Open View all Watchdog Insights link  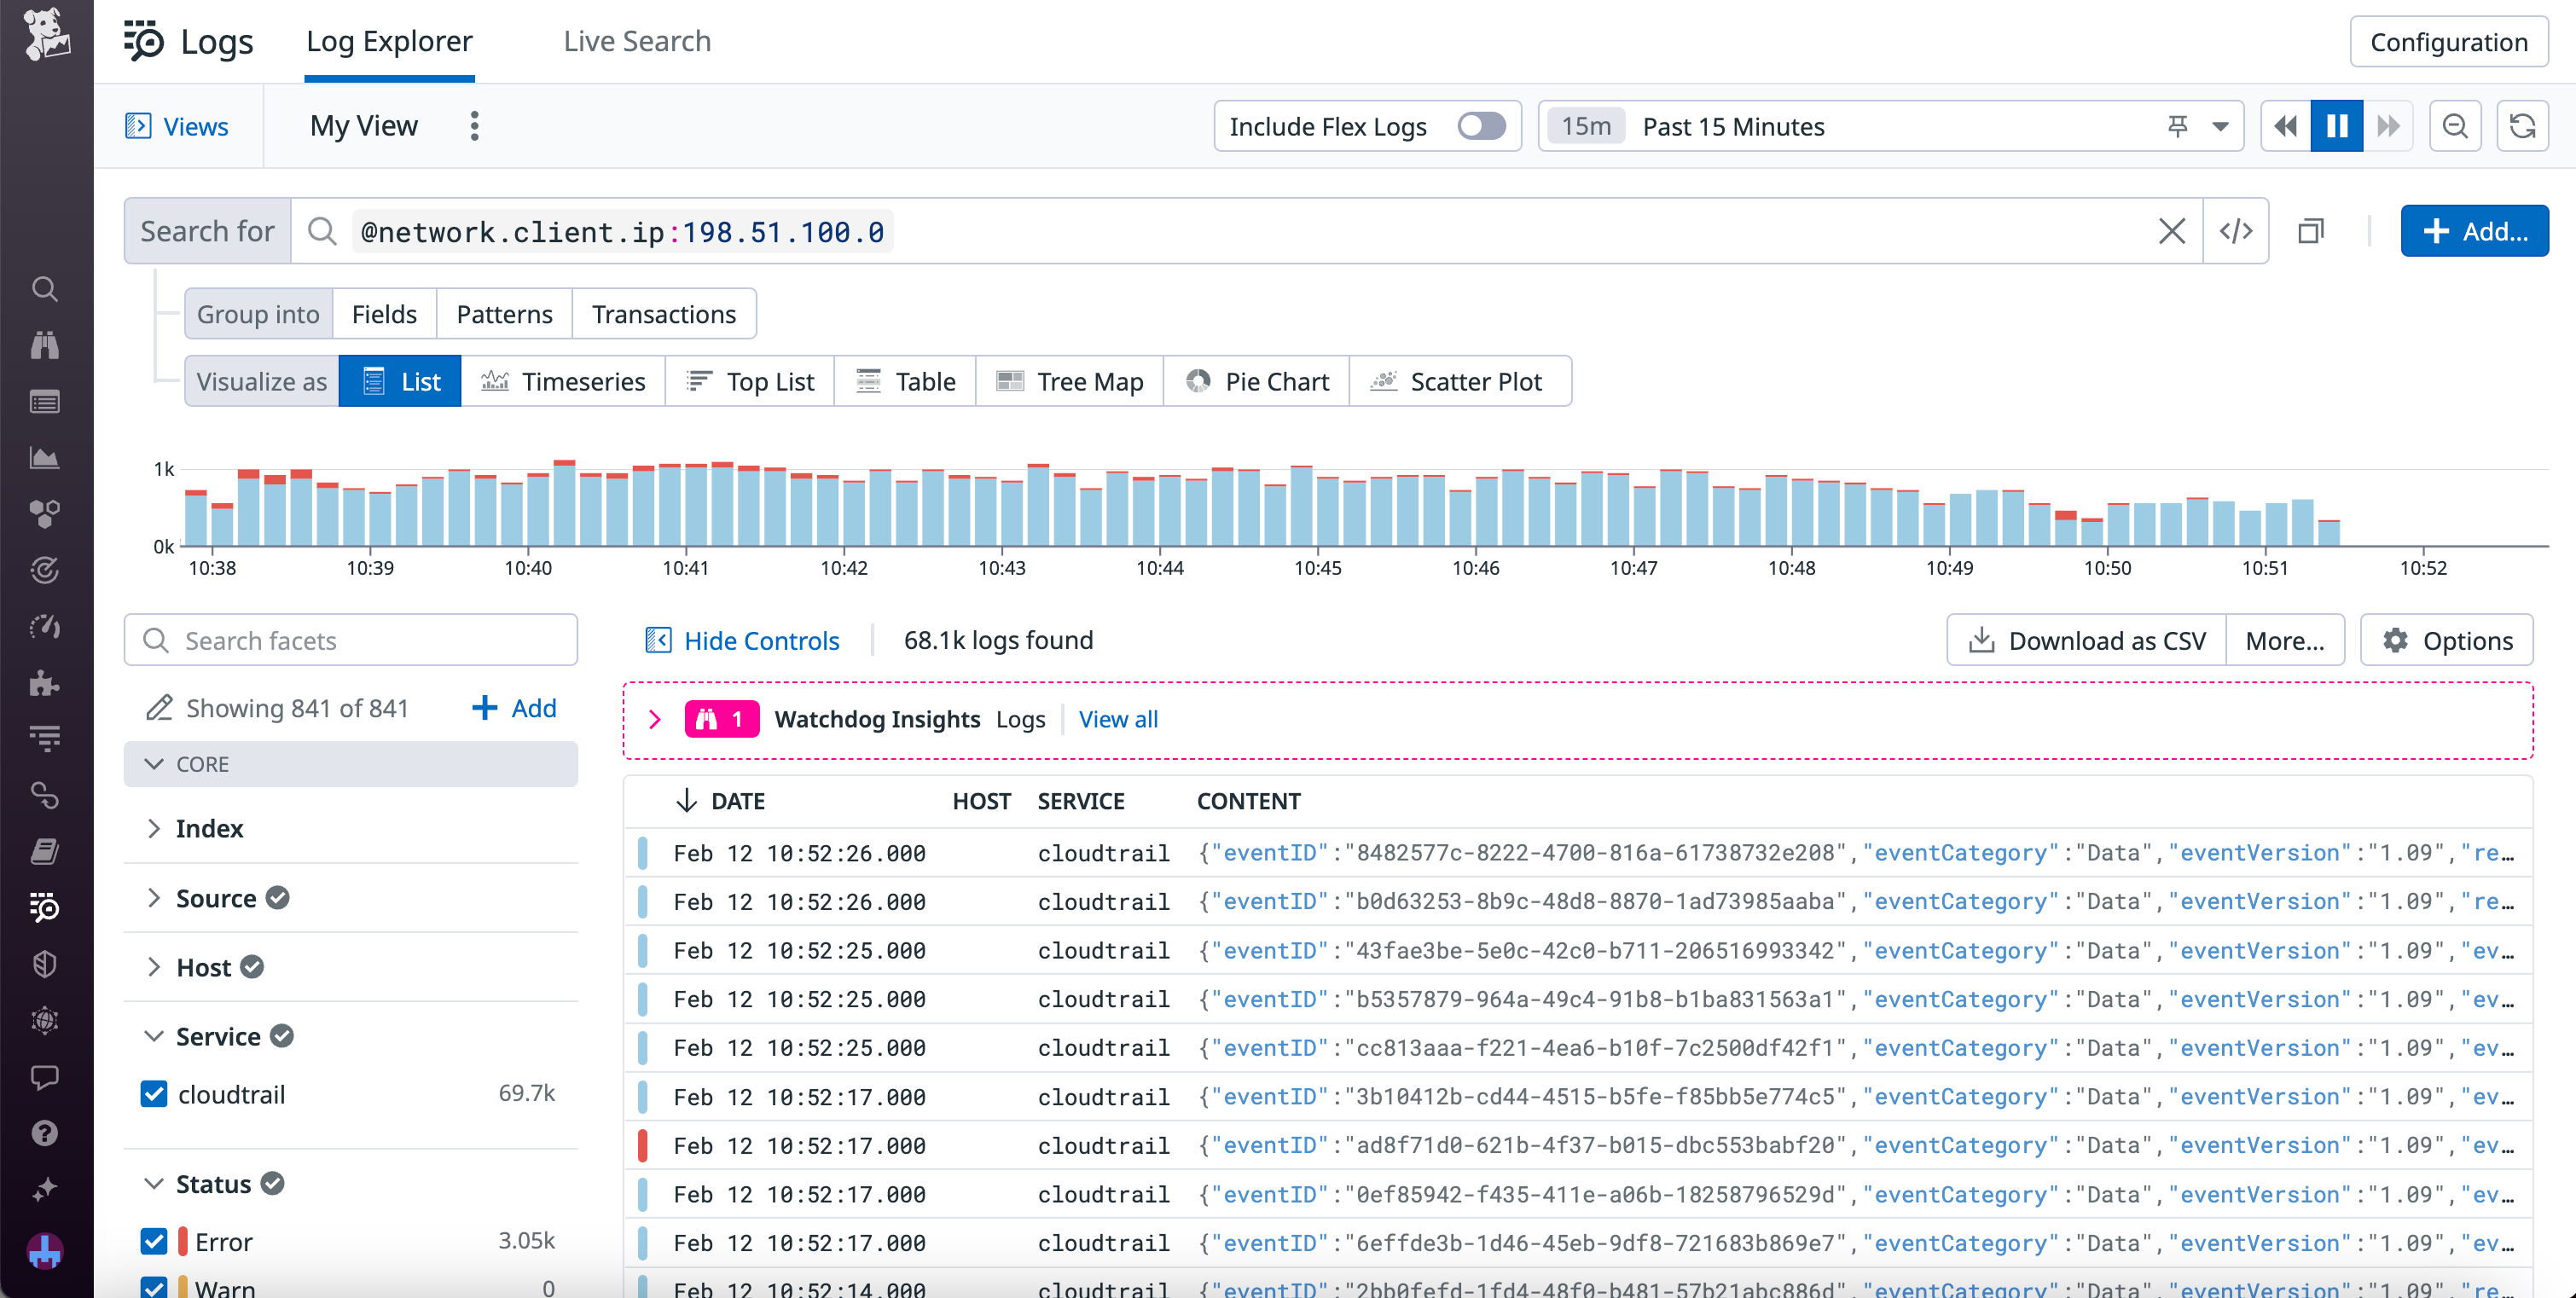(x=1117, y=719)
